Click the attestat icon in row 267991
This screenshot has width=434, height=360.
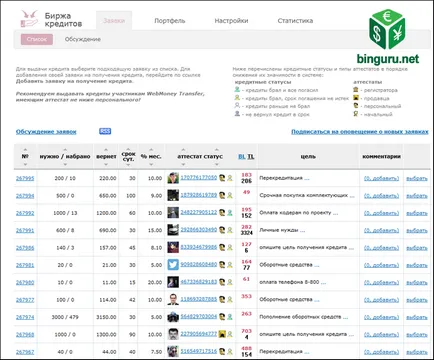point(222,230)
